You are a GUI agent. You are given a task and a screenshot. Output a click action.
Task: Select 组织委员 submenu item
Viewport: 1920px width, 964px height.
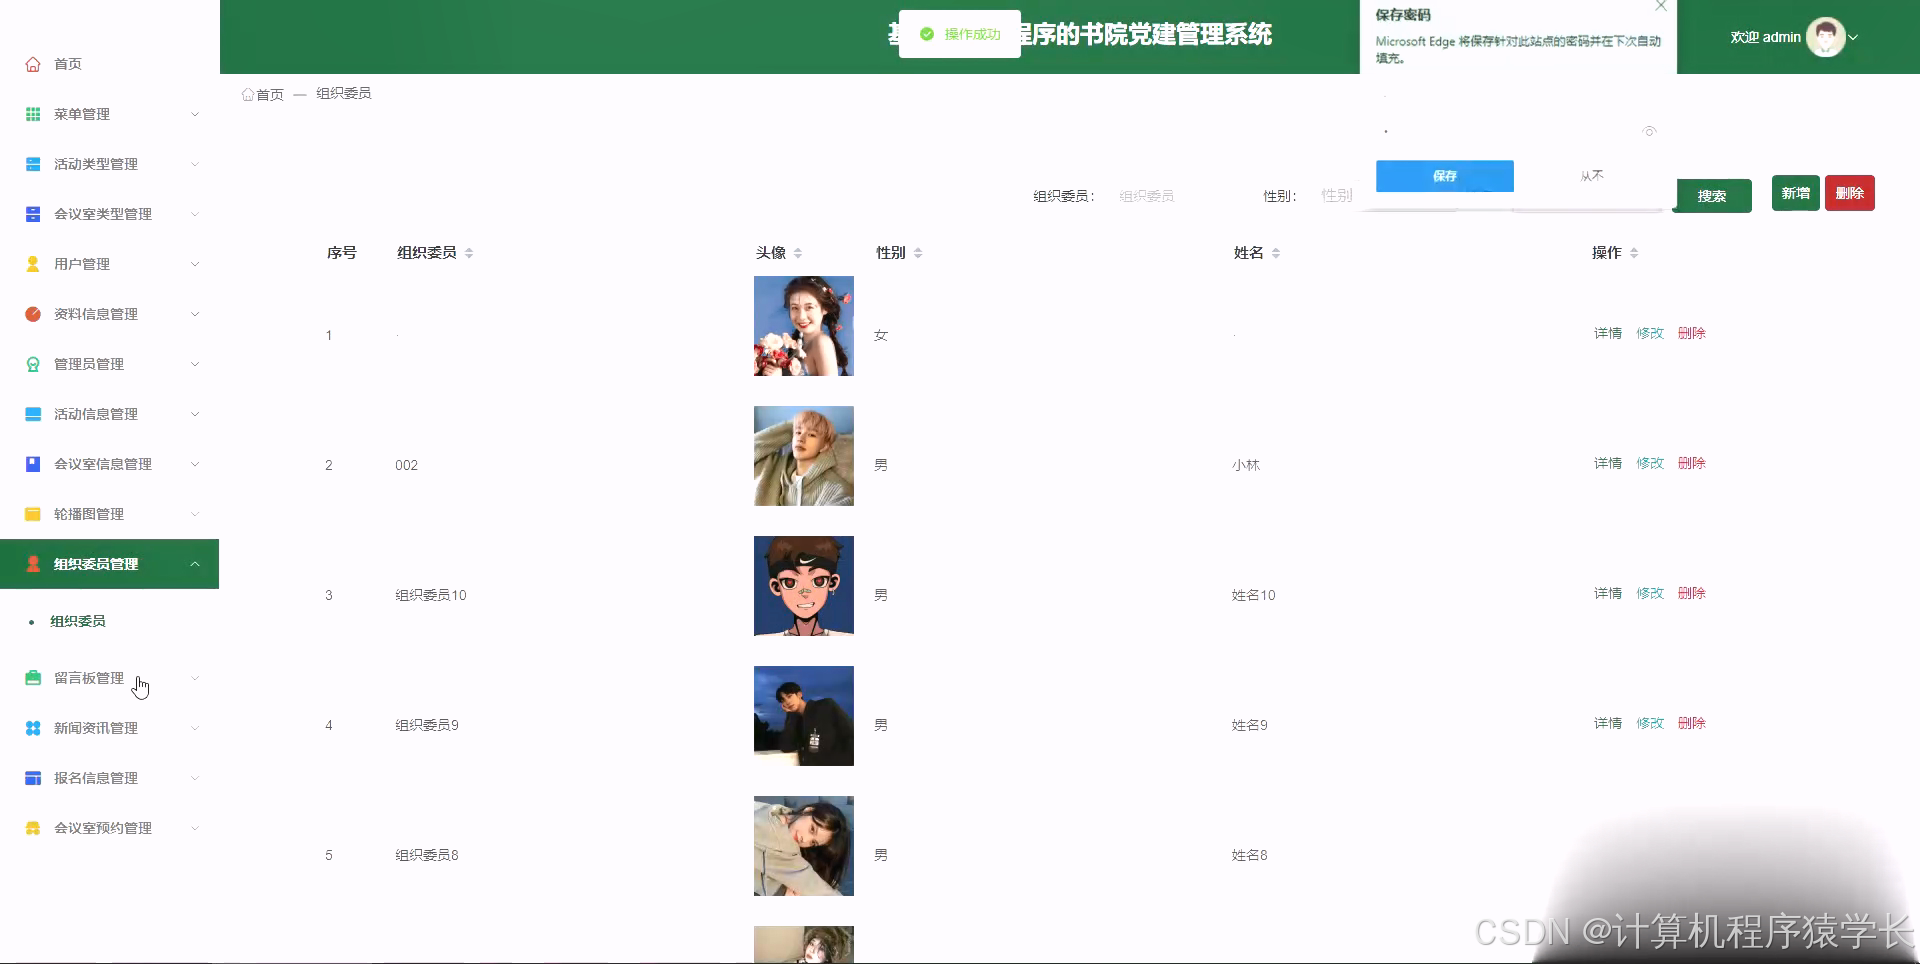(x=77, y=620)
